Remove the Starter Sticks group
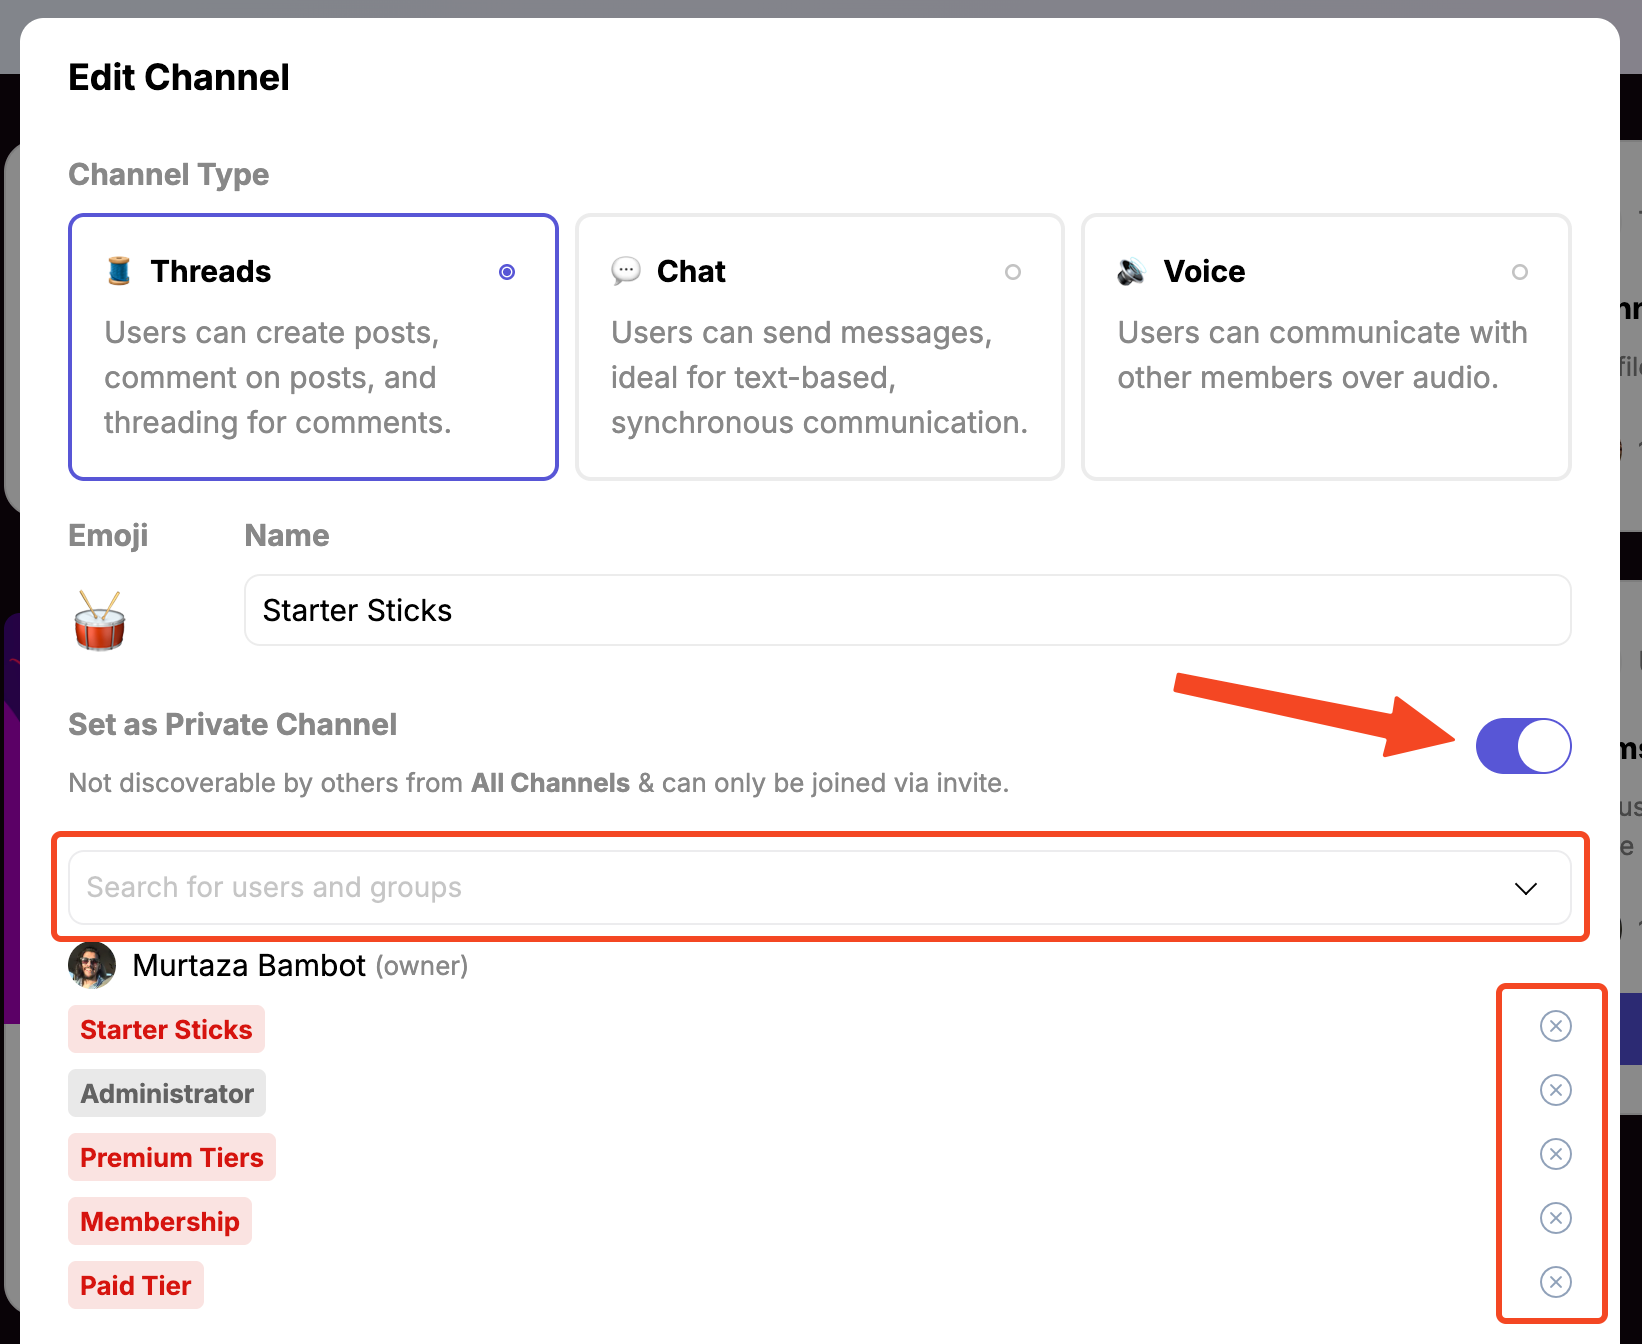 (x=1555, y=1026)
